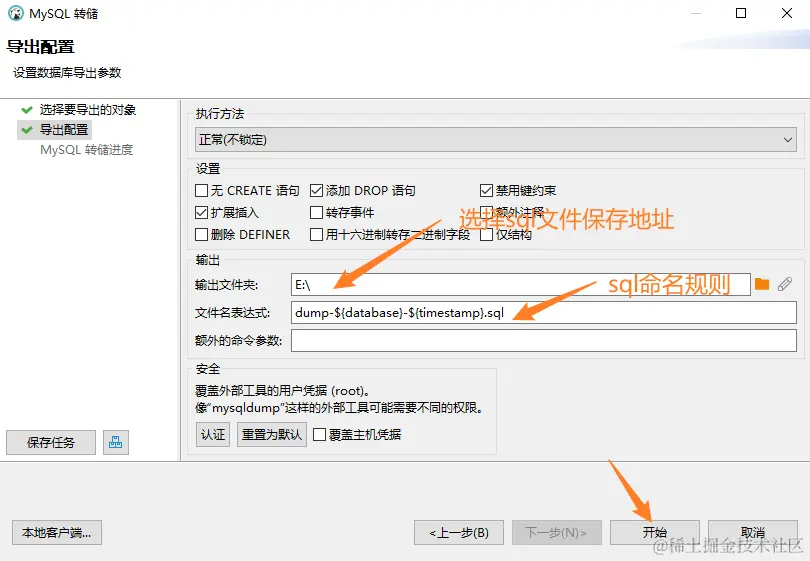The height and width of the screenshot is (561, 810).
Task: Click the pencil edit variables icon
Action: (785, 284)
